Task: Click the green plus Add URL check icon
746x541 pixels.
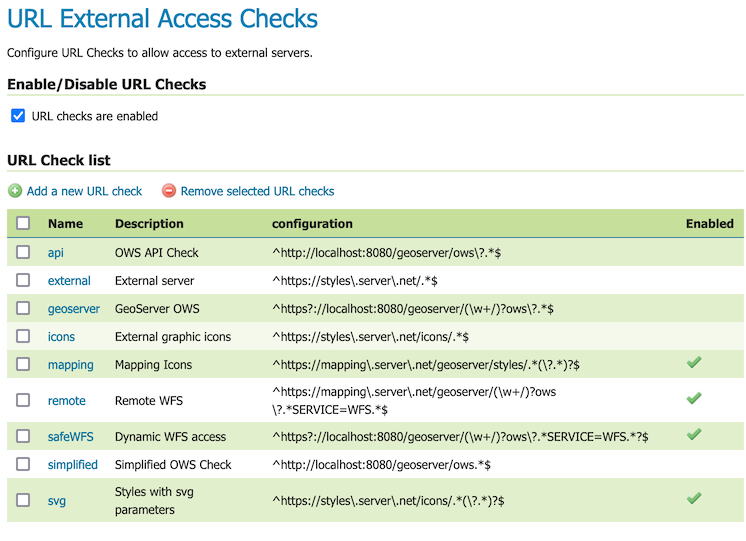Action: point(15,191)
